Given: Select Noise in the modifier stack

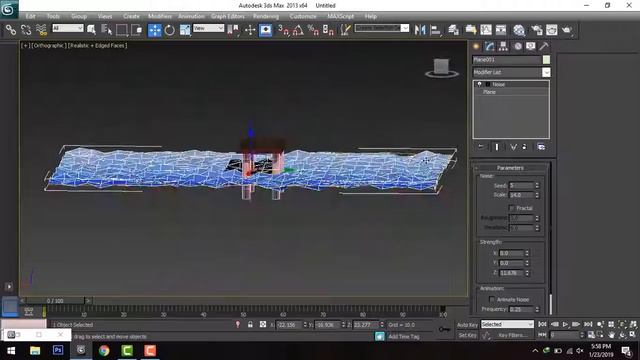Looking at the screenshot, I should (x=498, y=84).
